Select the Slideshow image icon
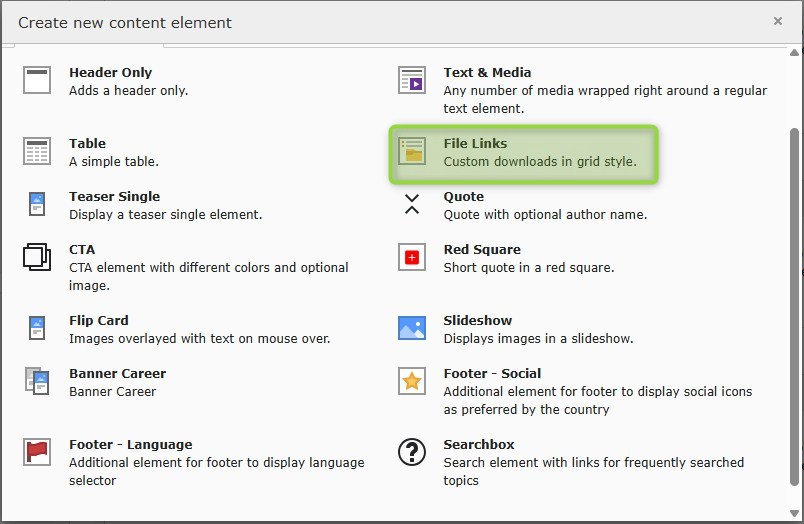The height and width of the screenshot is (524, 804). pyautogui.click(x=412, y=328)
